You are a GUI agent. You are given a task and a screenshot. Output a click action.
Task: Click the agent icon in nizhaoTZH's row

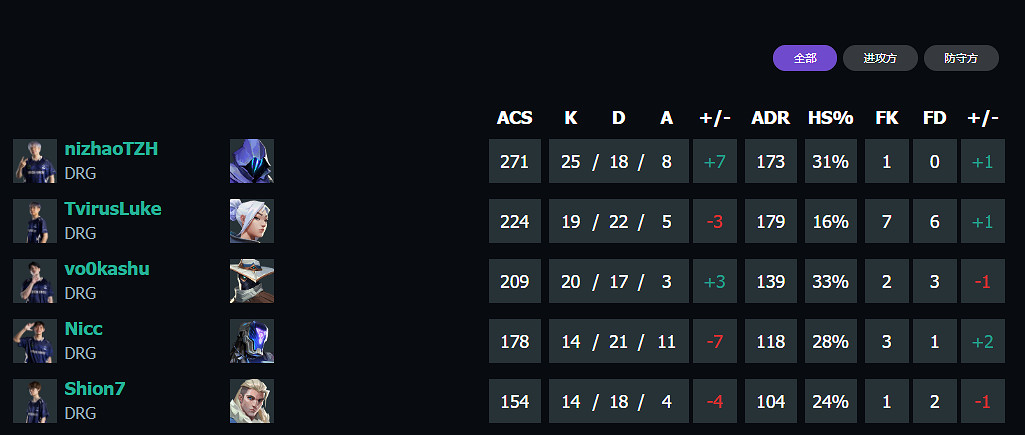[252, 161]
